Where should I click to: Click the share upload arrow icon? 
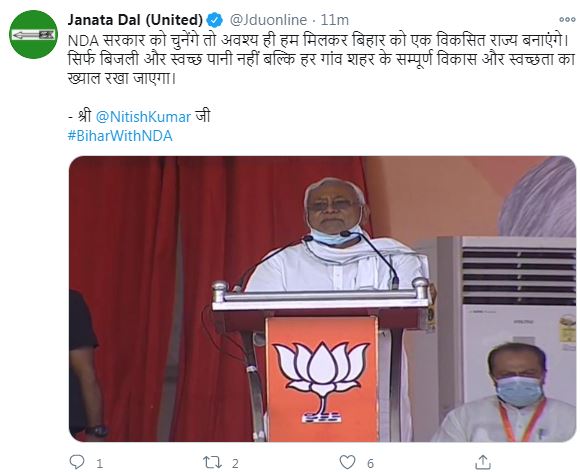[483, 462]
